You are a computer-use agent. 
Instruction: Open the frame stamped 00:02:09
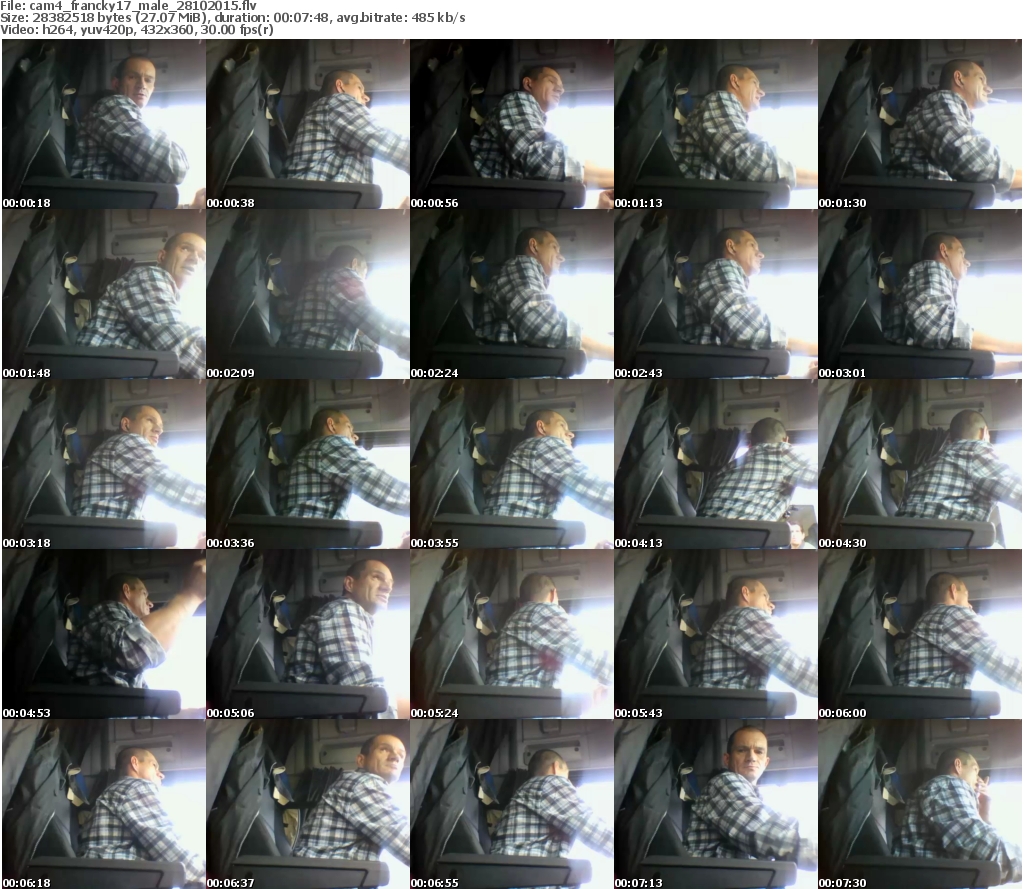[308, 295]
